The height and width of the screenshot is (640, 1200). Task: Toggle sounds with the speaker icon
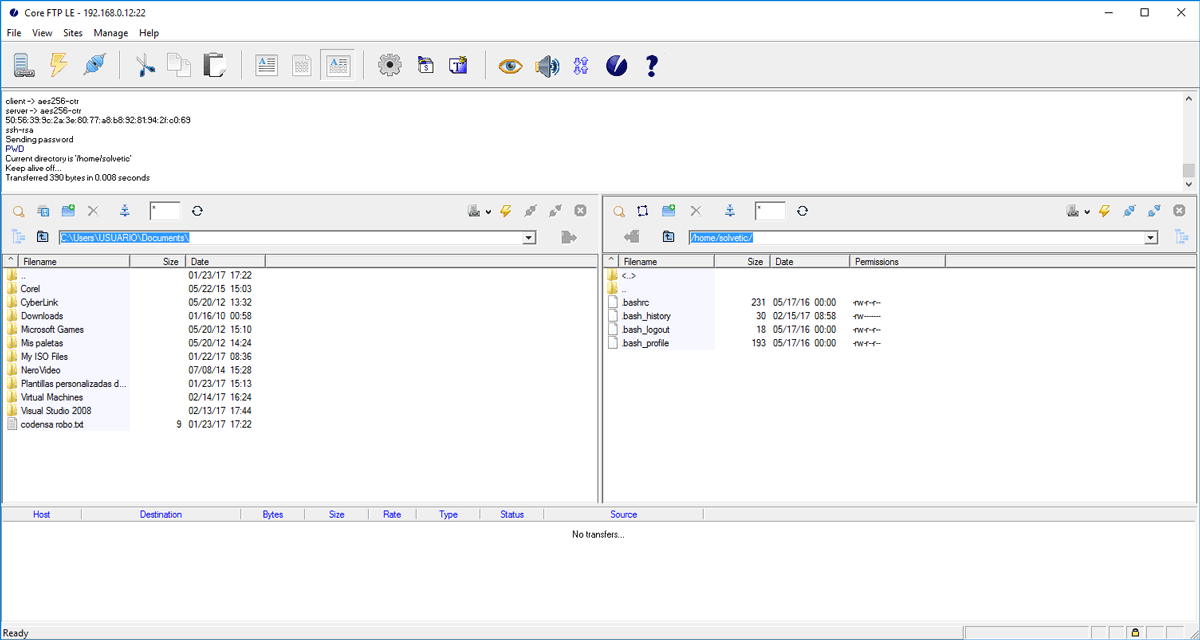tap(546, 66)
